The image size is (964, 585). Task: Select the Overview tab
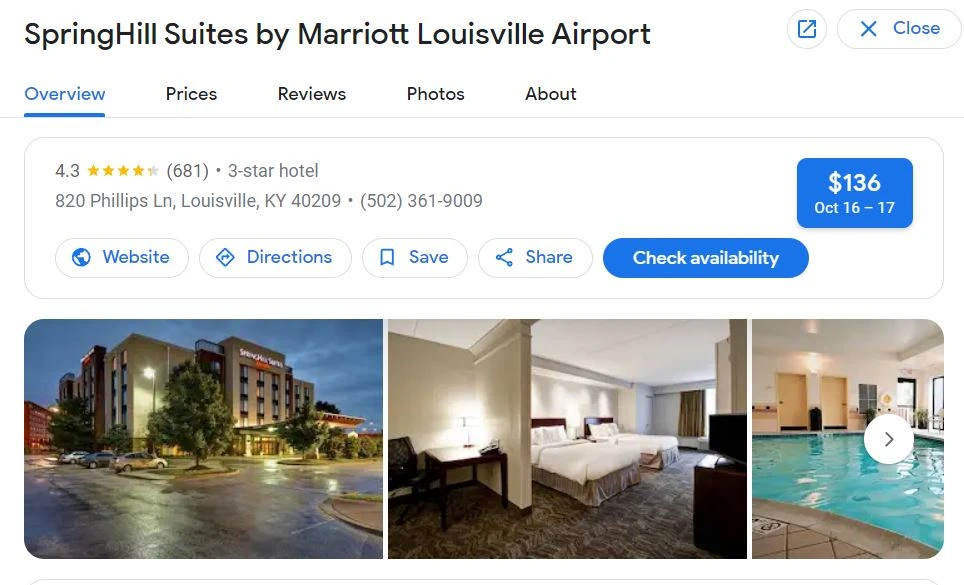(65, 94)
